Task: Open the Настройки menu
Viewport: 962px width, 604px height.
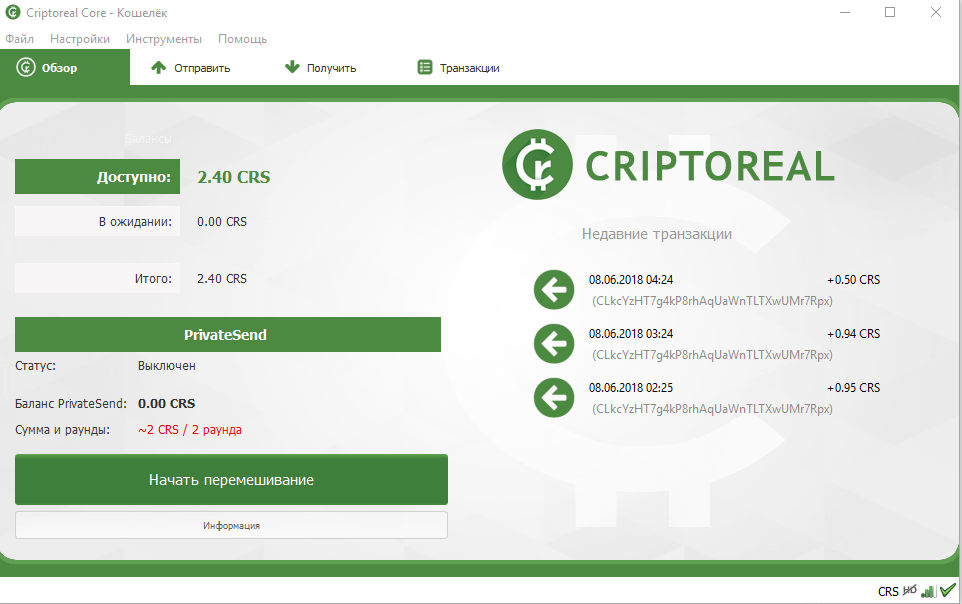Action: tap(80, 39)
